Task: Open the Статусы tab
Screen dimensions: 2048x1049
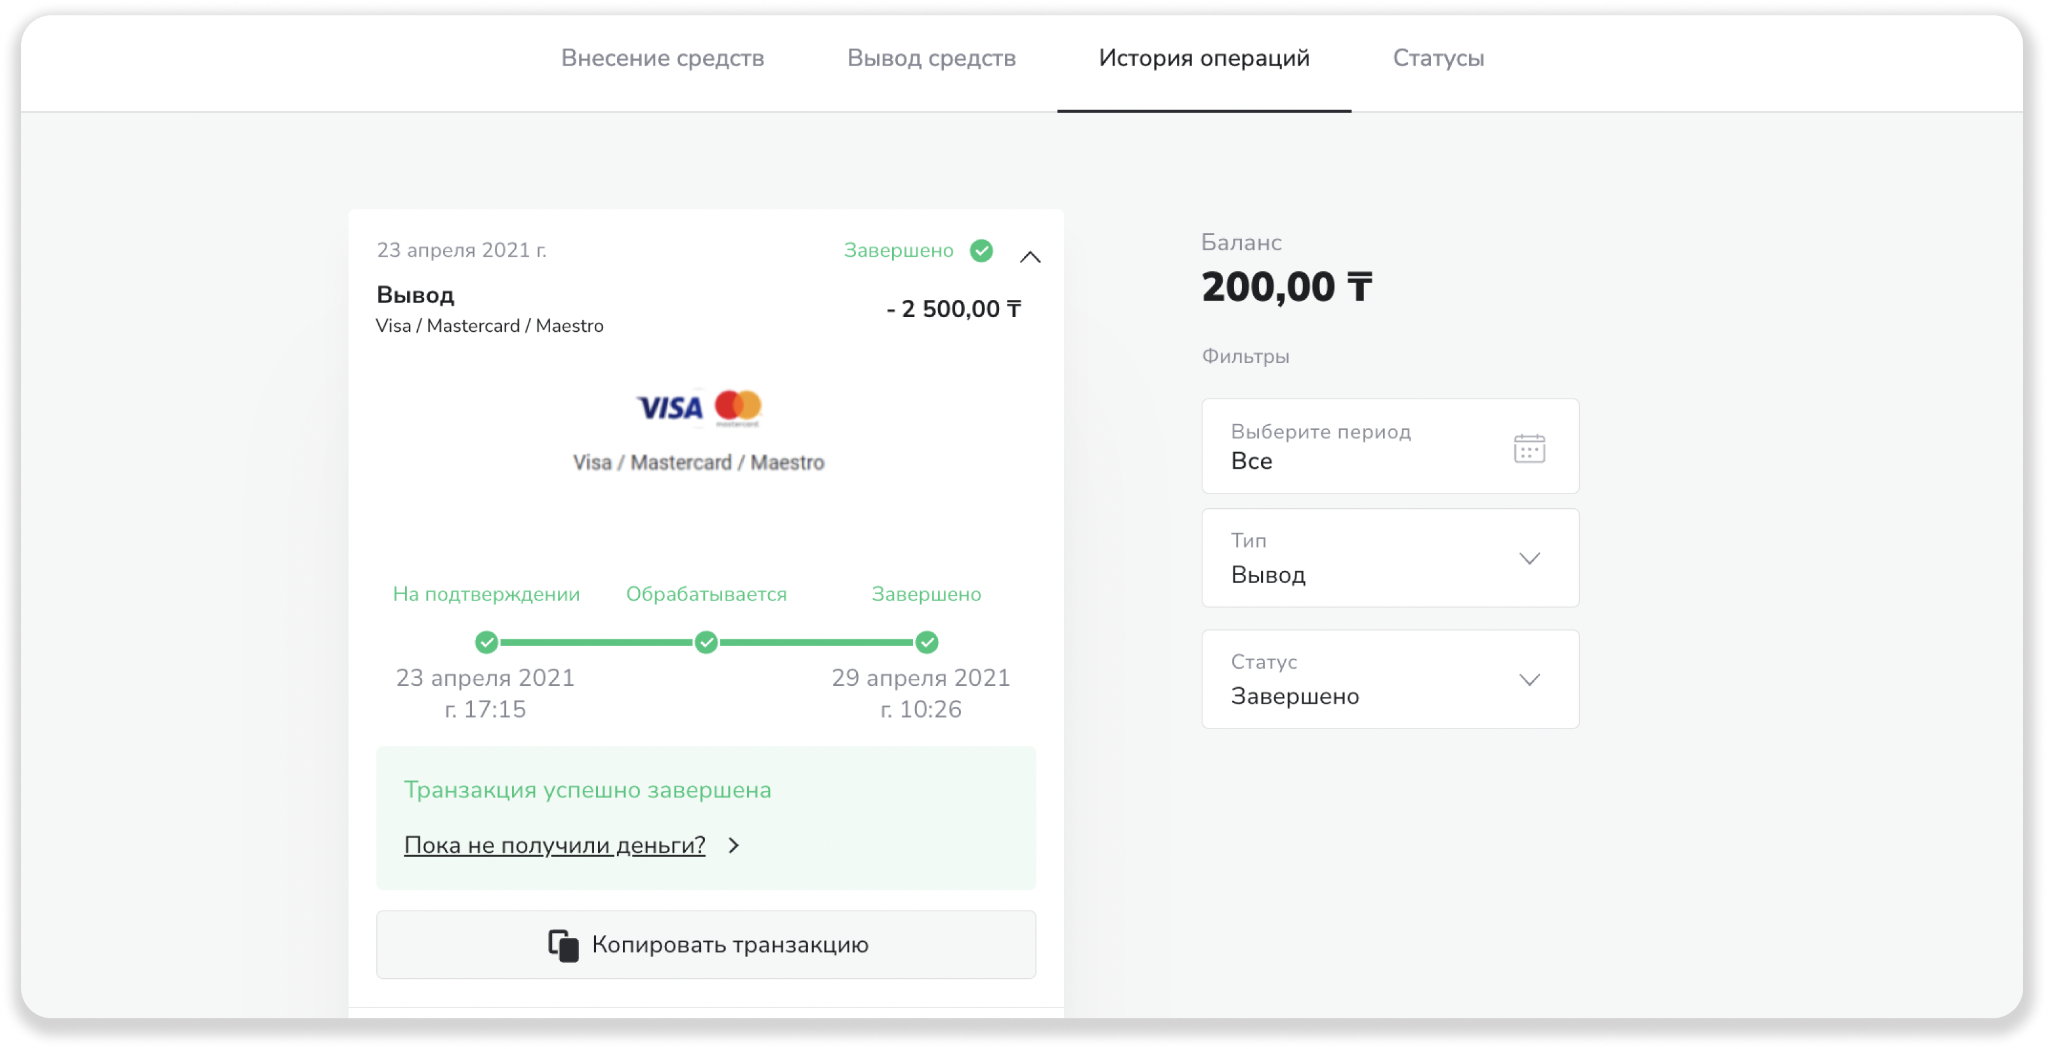Action: tap(1438, 58)
